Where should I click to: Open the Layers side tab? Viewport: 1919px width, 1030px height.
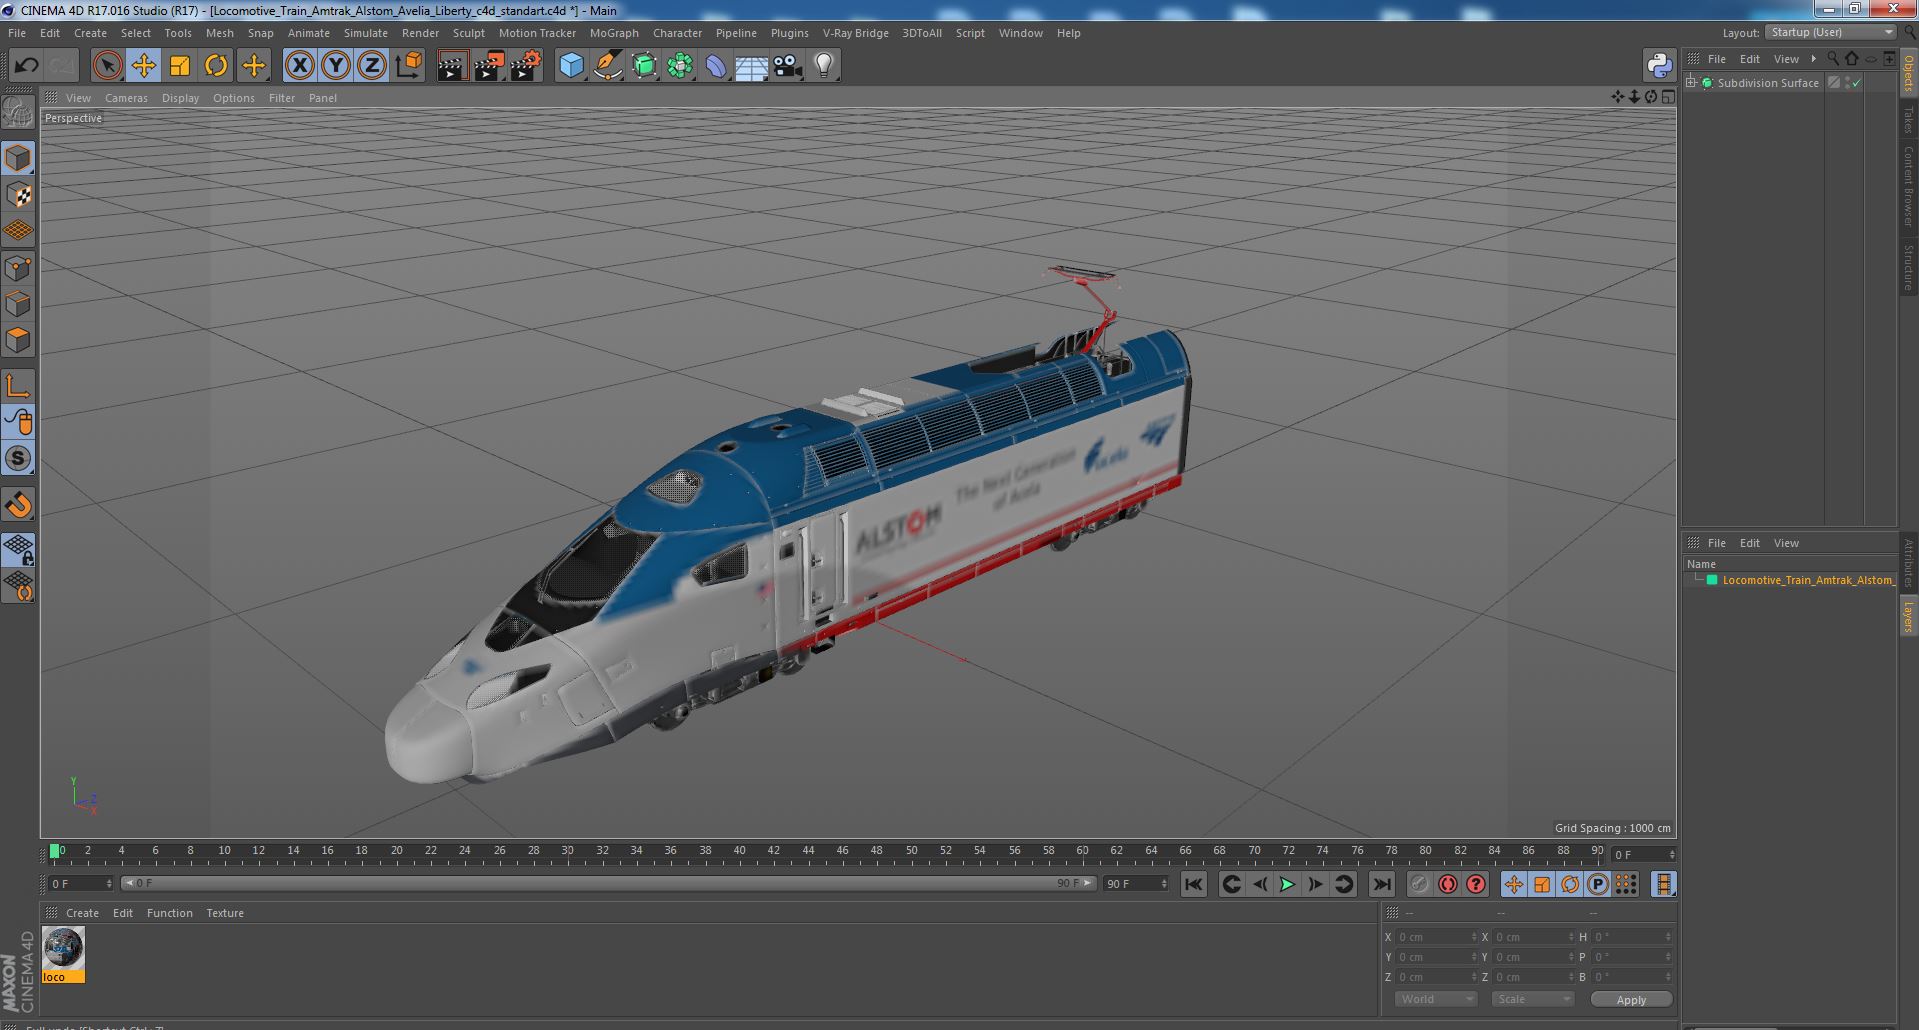pos(1908,616)
